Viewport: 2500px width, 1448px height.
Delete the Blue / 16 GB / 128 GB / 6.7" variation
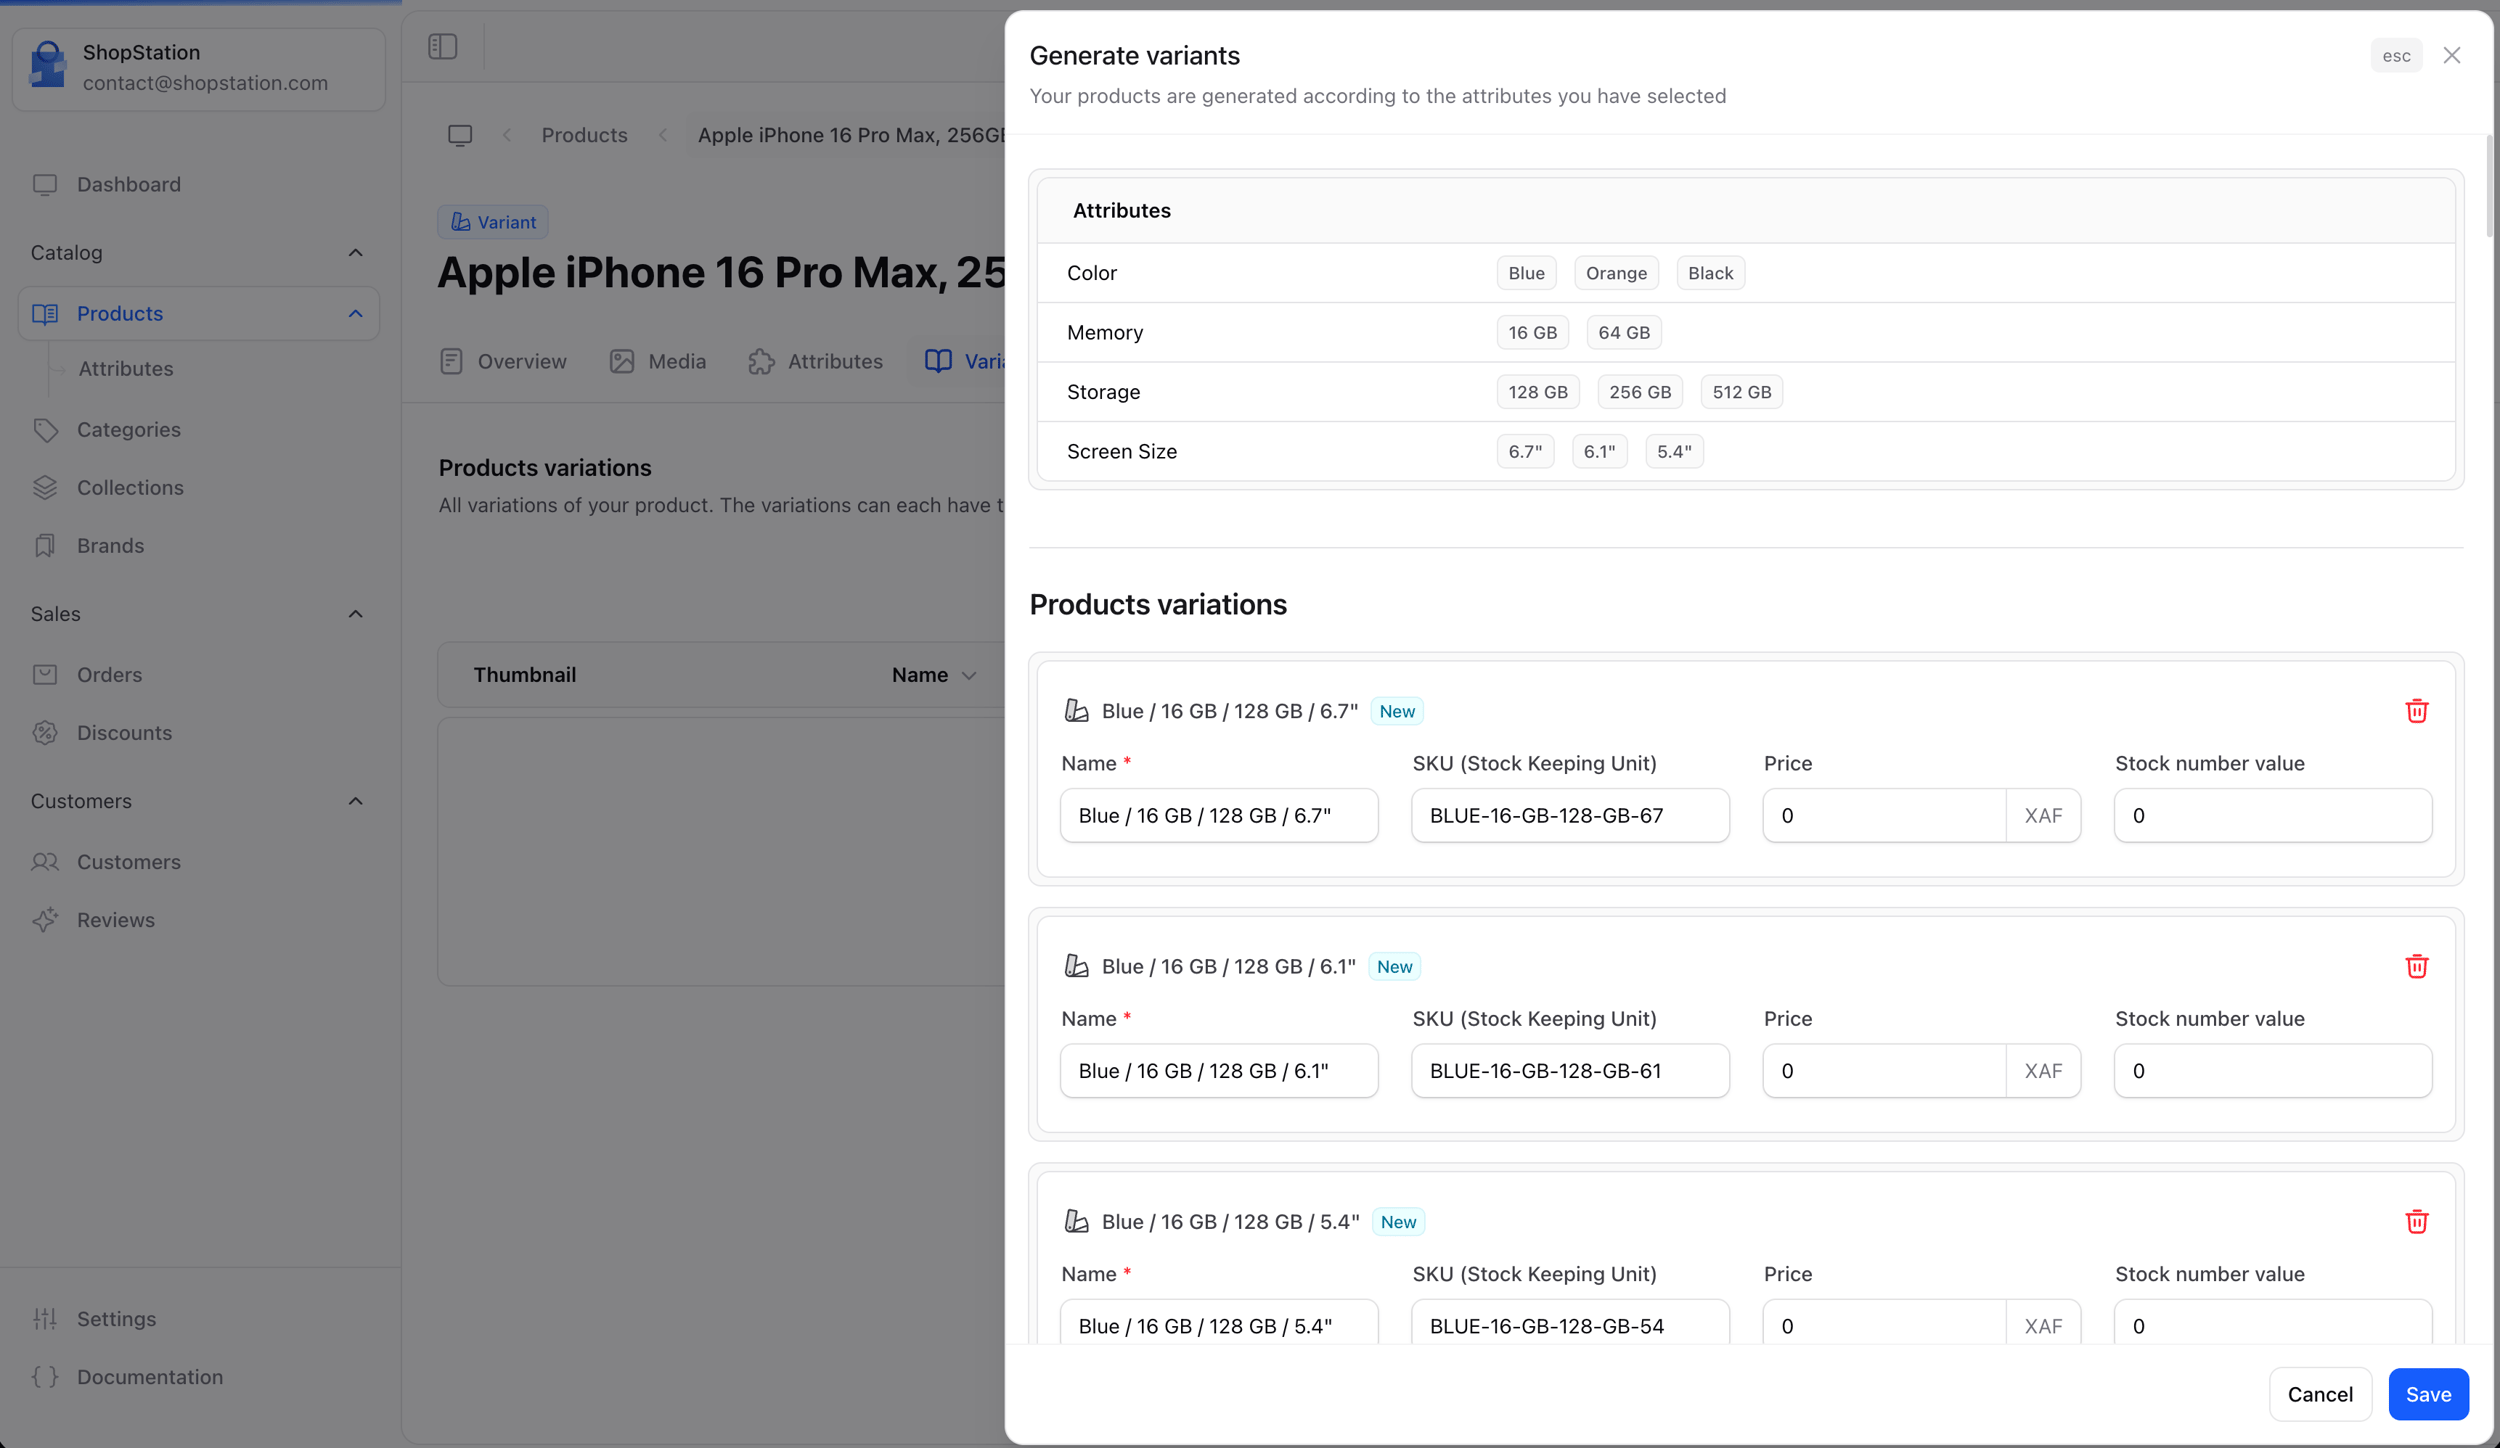tap(2416, 710)
